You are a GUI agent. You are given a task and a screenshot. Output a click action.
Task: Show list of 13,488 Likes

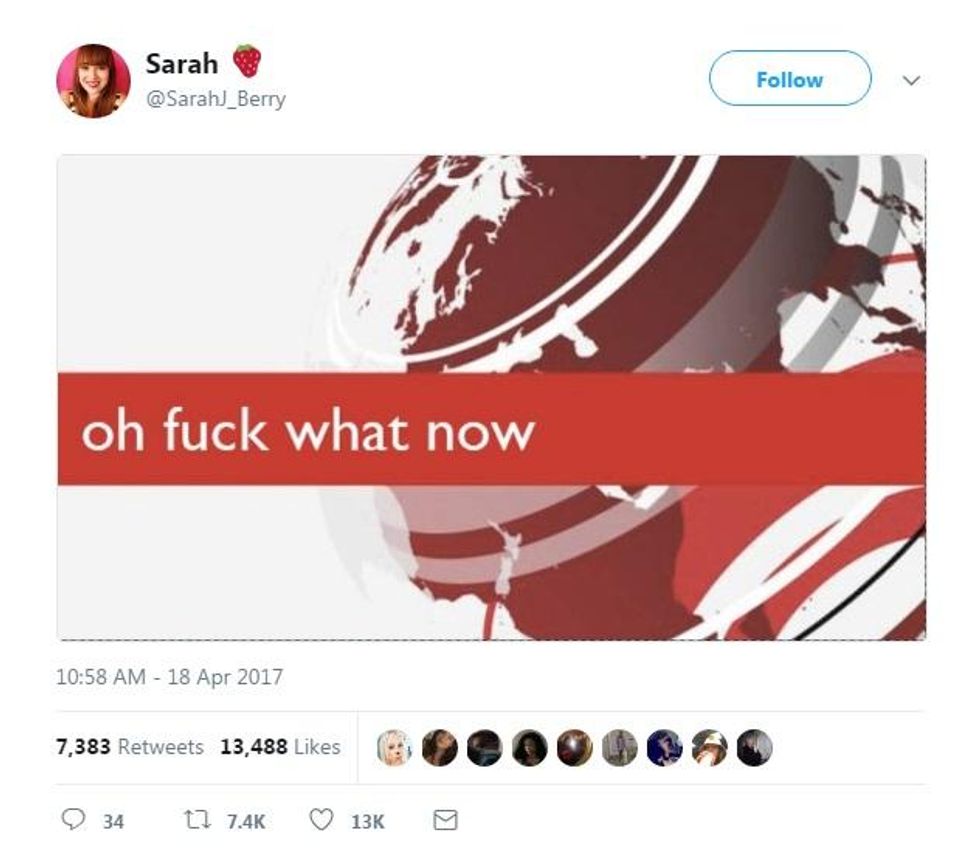pos(280,747)
